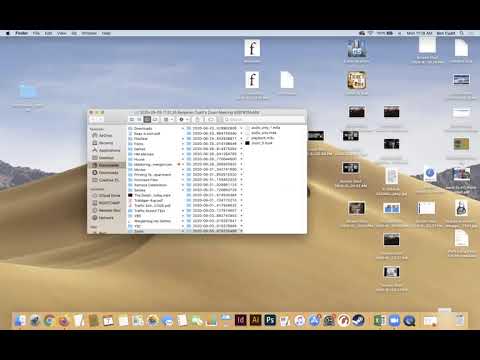Select the zoom_0.mp4 file
This screenshot has width=480, height=360.
coord(259,143)
